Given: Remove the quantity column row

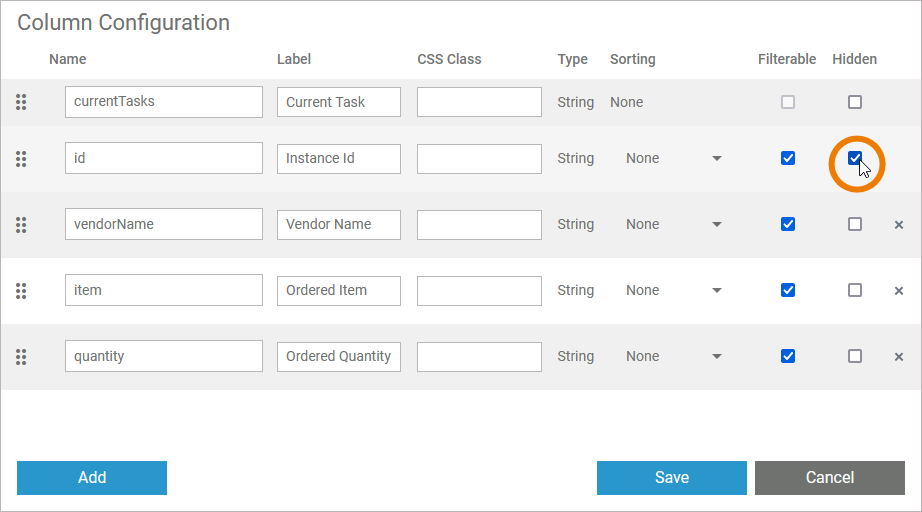Looking at the screenshot, I should pyautogui.click(x=898, y=357).
